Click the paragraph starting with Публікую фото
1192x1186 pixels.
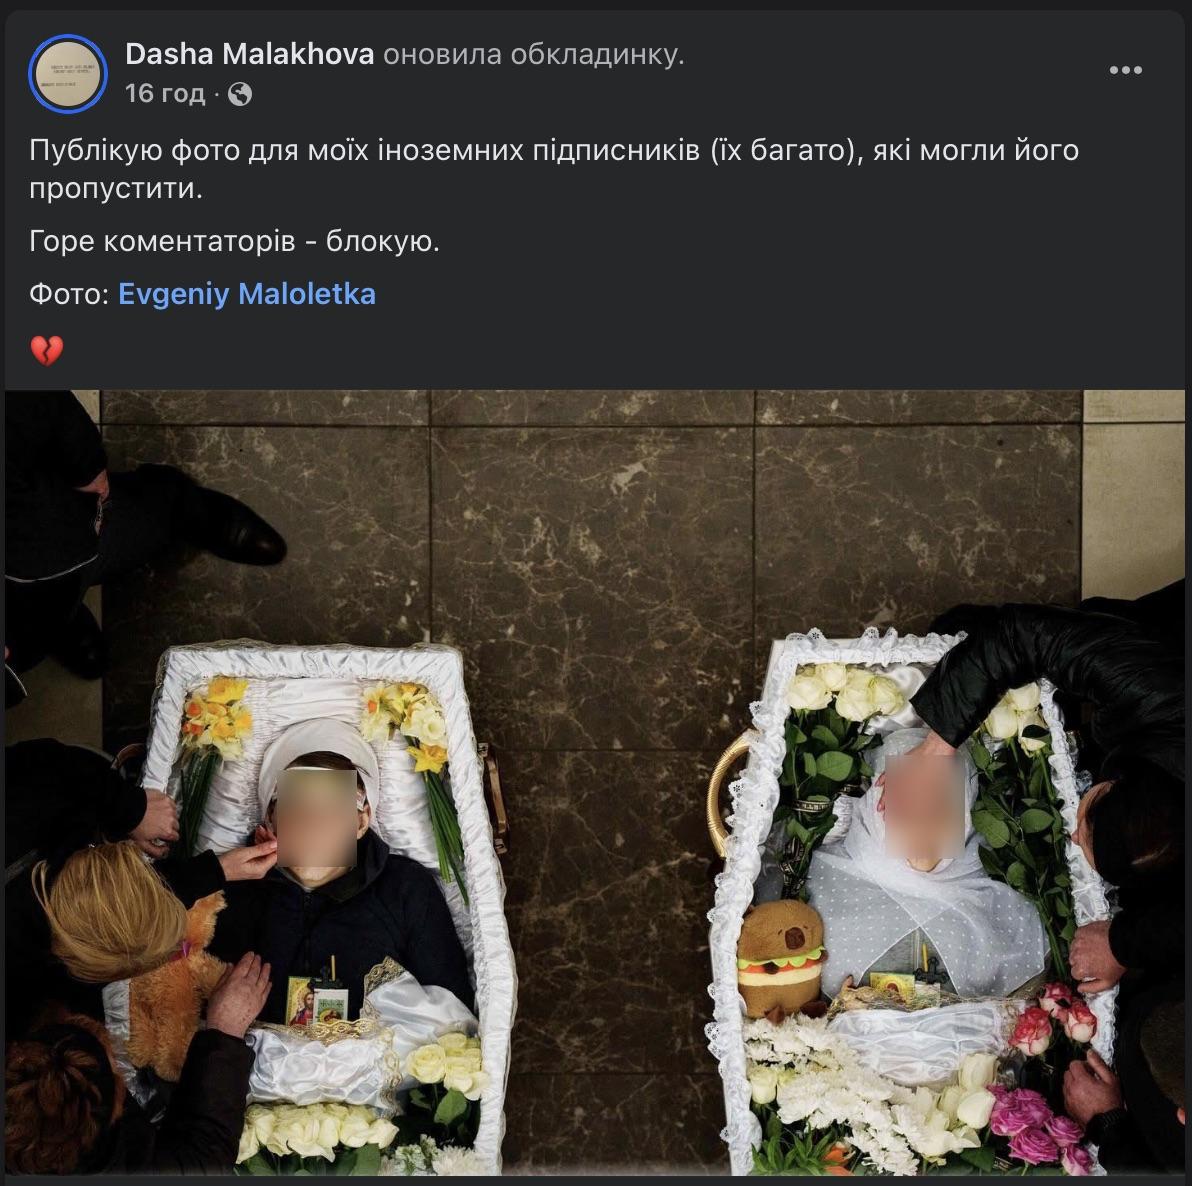click(554, 169)
